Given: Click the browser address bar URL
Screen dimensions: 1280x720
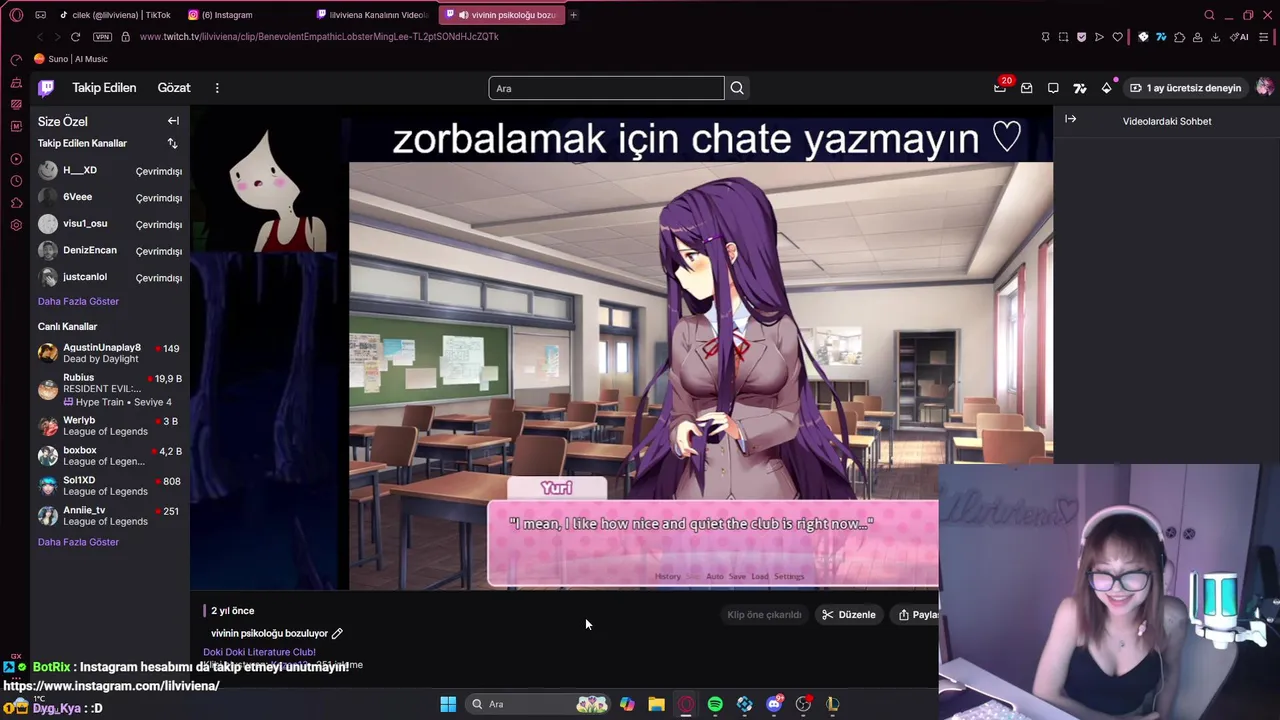Looking at the screenshot, I should (x=319, y=37).
